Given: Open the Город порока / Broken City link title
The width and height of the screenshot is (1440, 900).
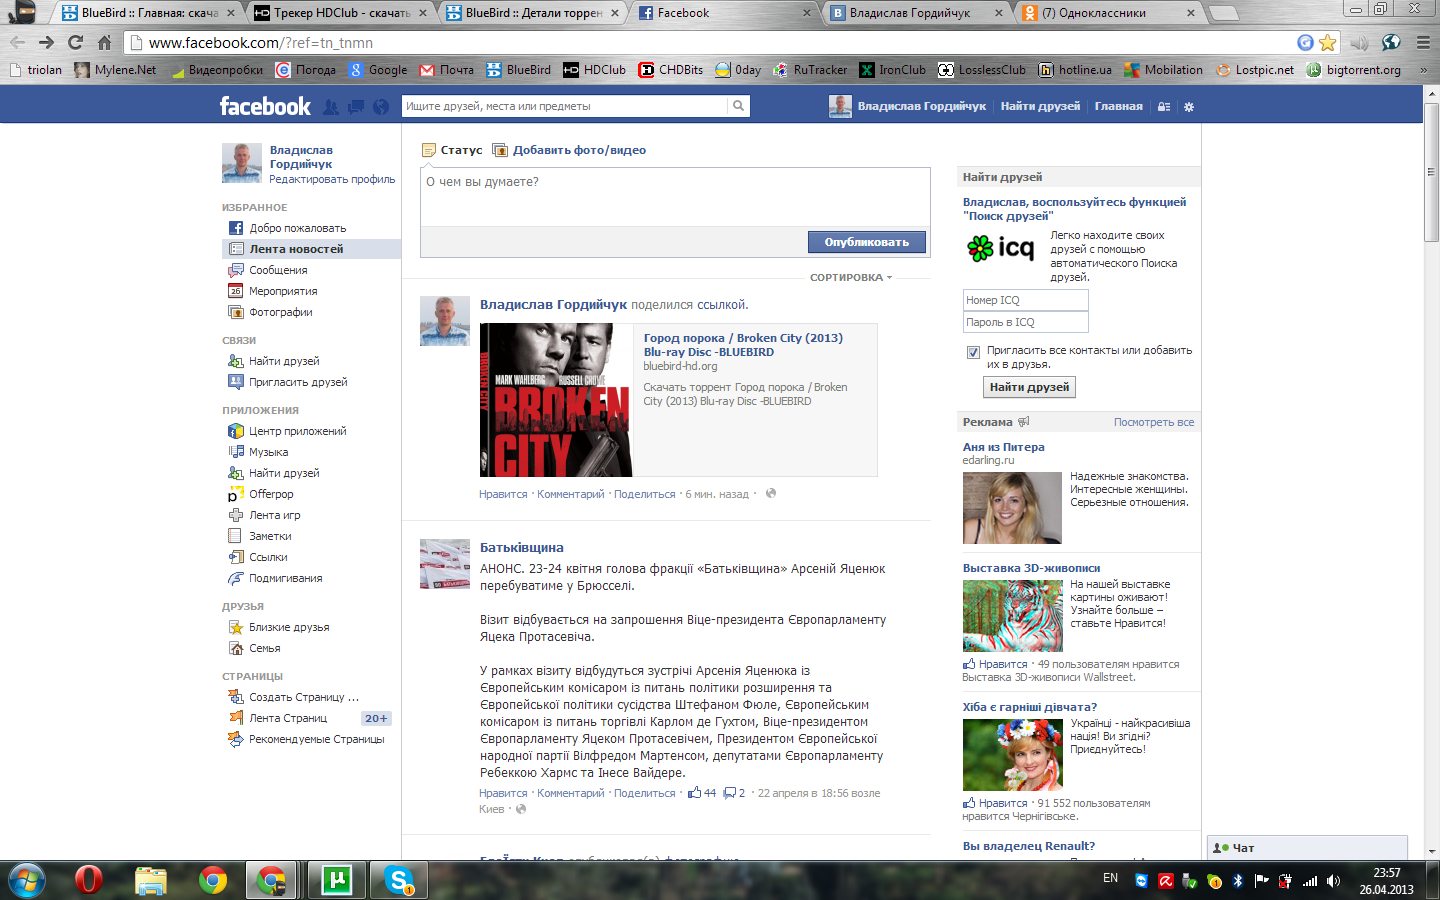Looking at the screenshot, I should (743, 345).
